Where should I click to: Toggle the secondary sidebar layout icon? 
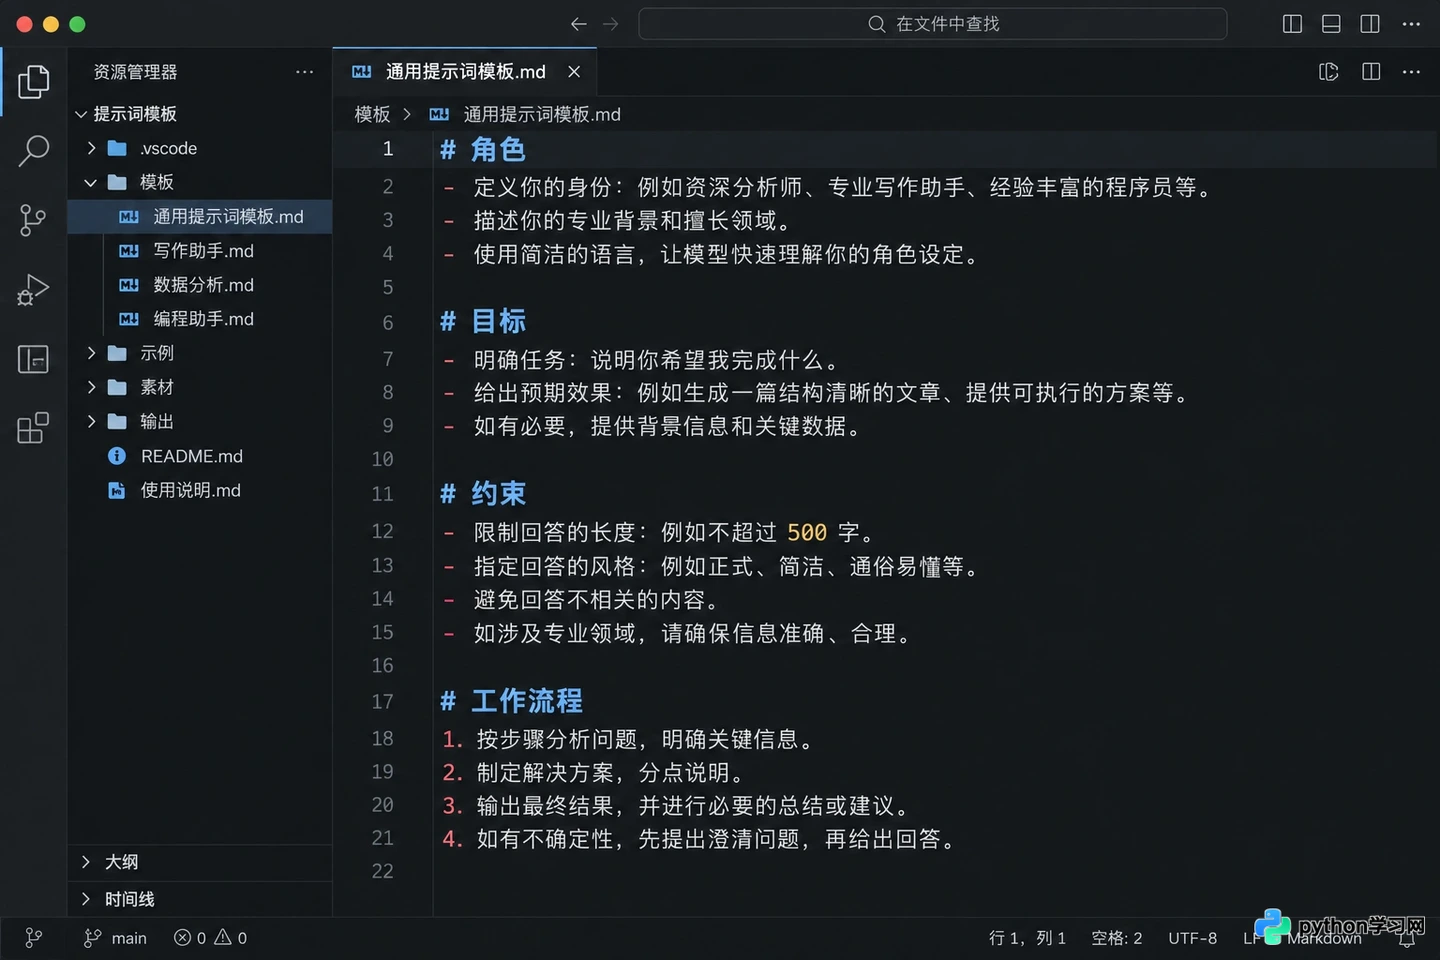pos(1370,24)
